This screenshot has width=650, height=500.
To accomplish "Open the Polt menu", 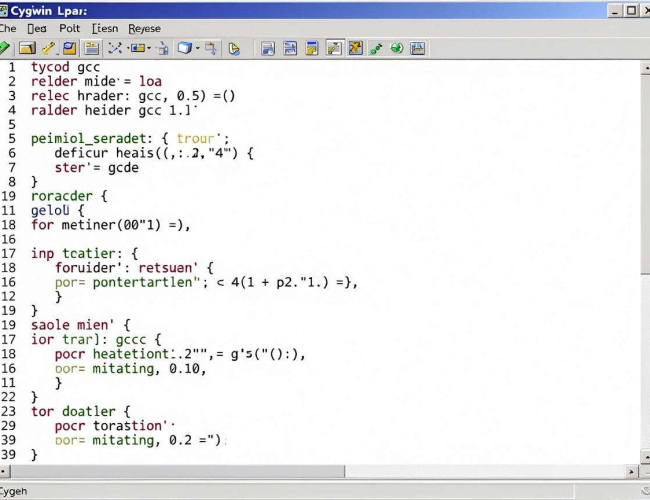I will tap(69, 28).
